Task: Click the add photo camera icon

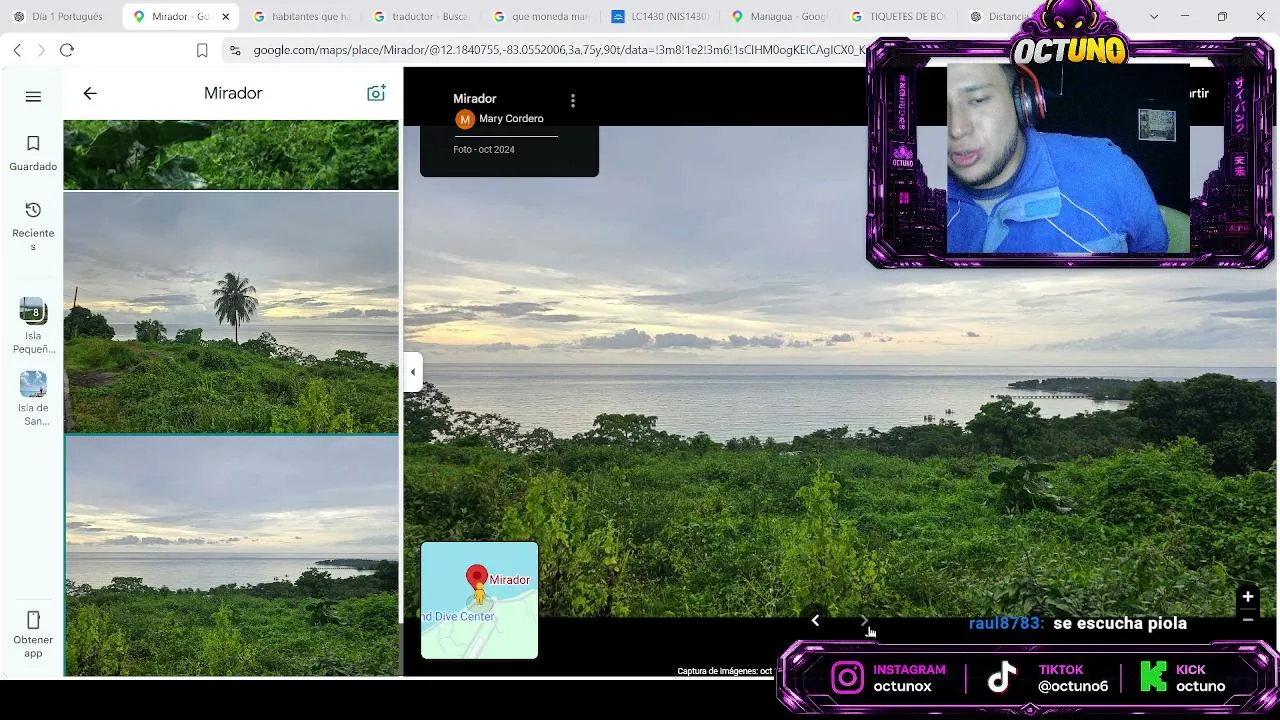Action: click(376, 93)
